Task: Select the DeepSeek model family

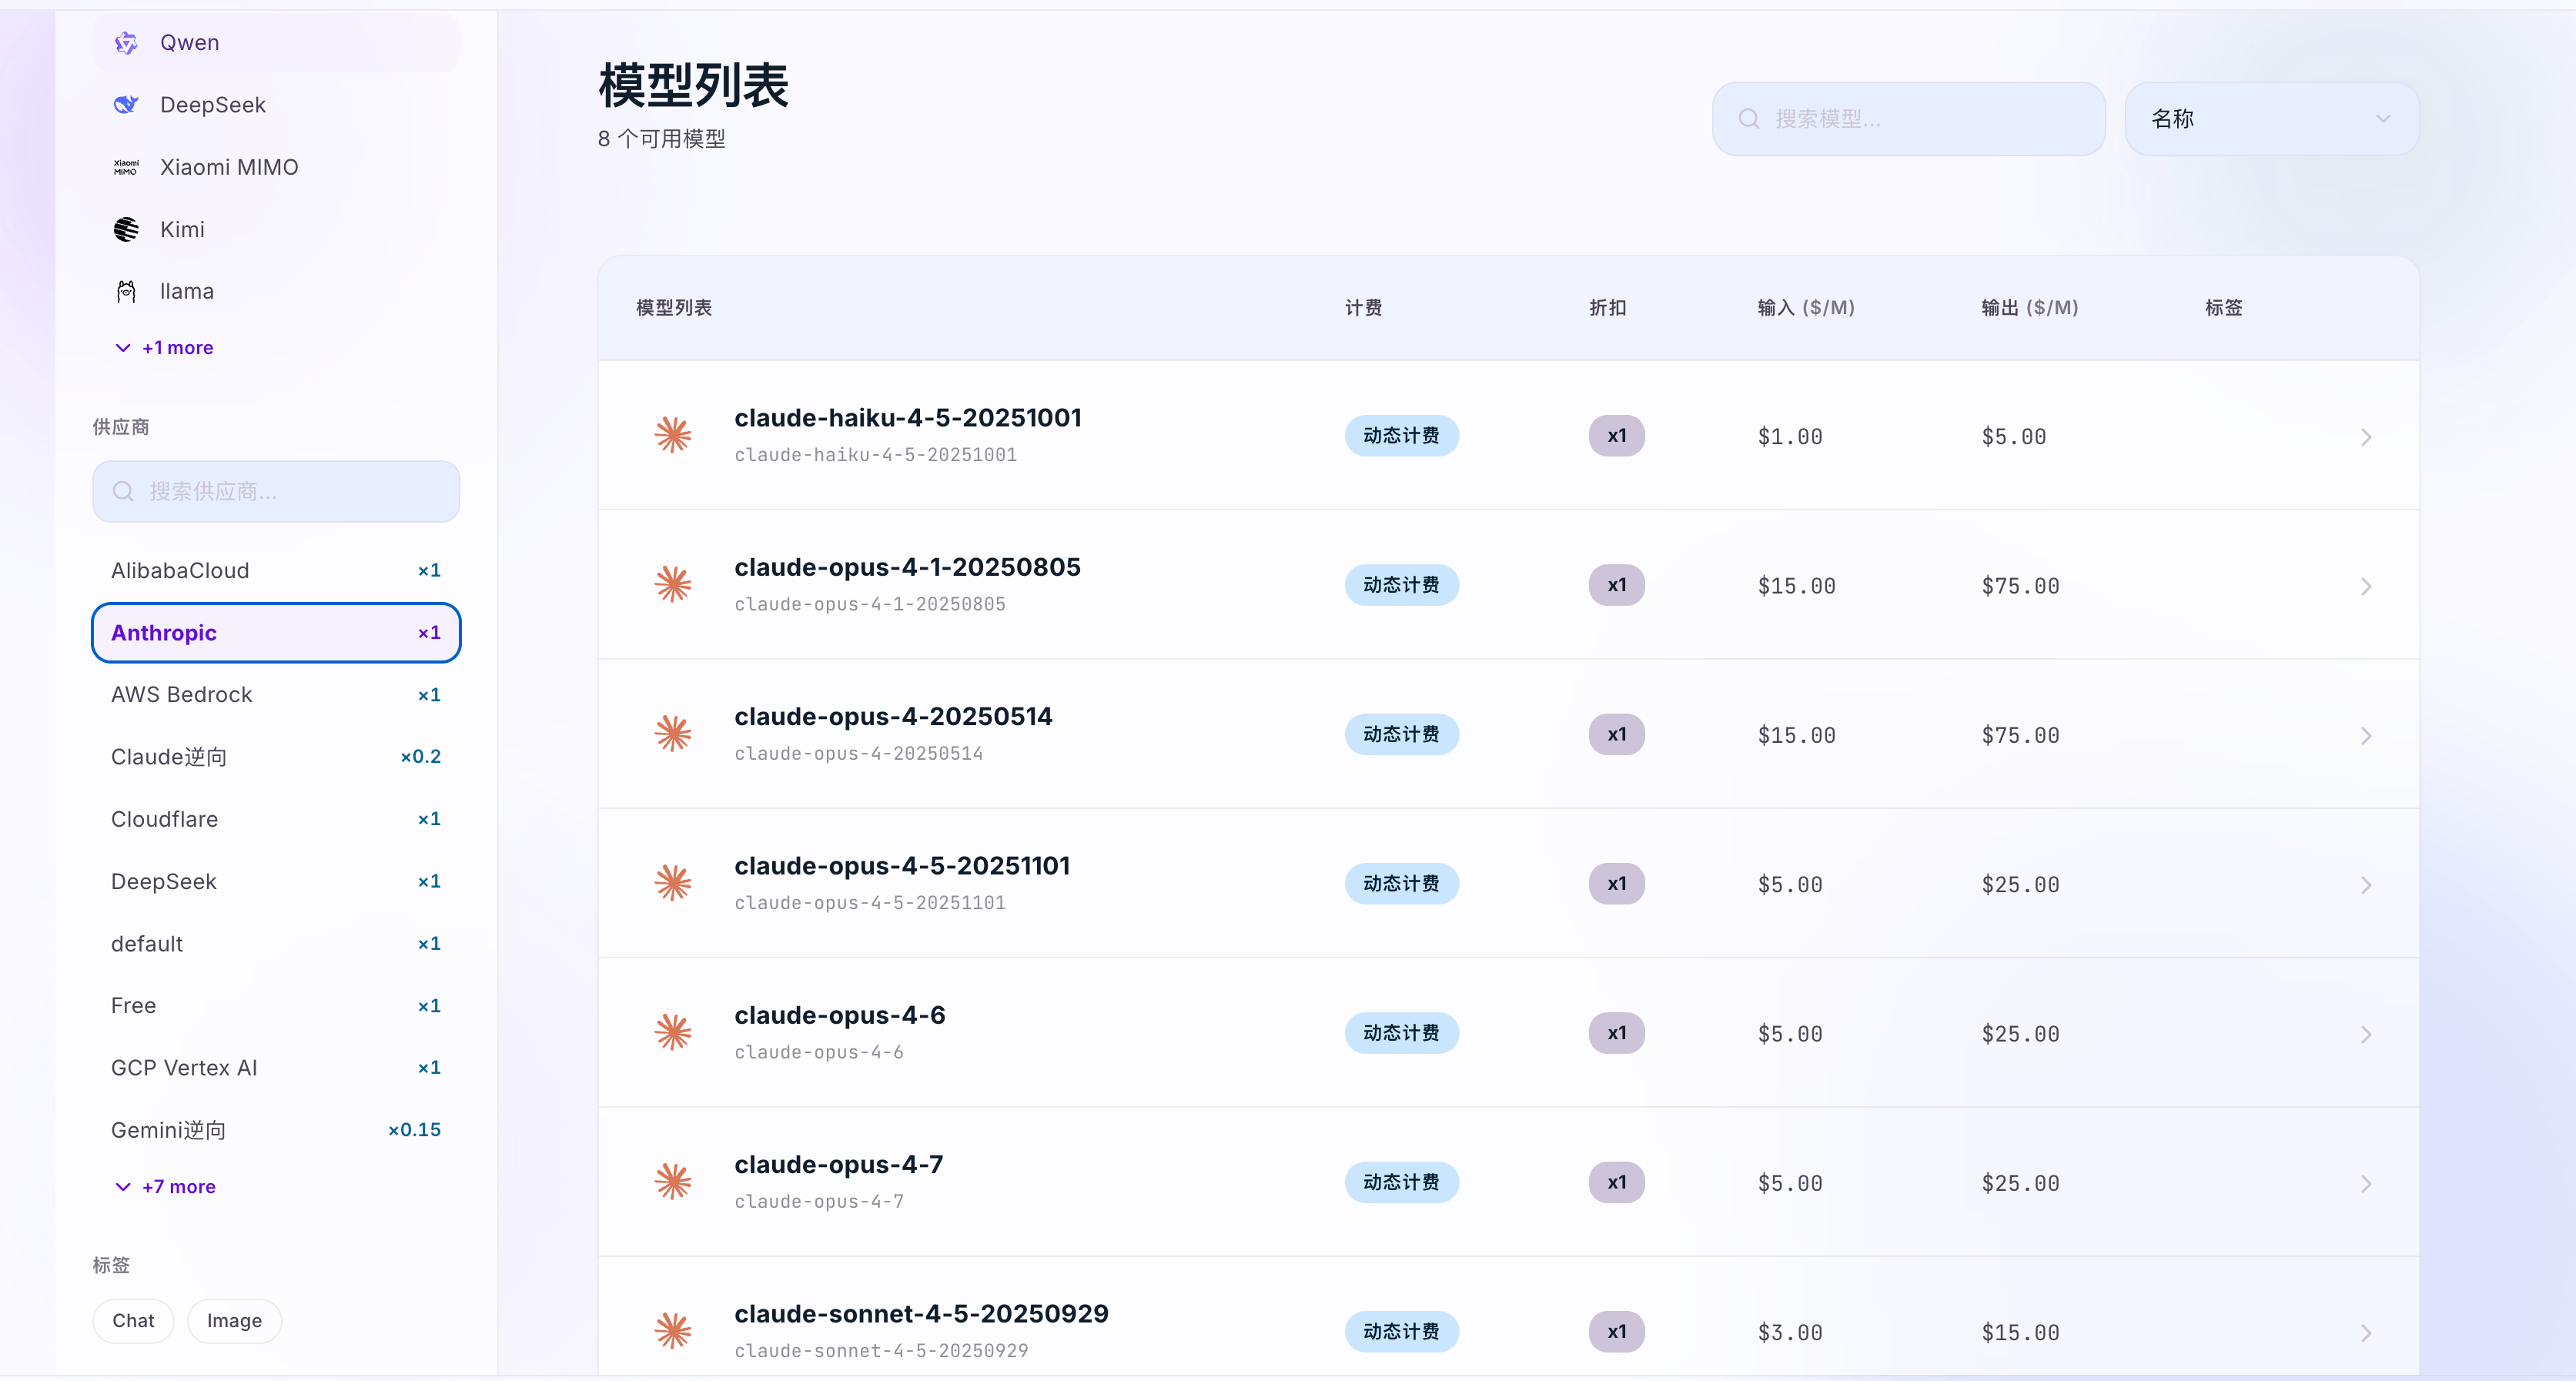Action: pos(276,105)
